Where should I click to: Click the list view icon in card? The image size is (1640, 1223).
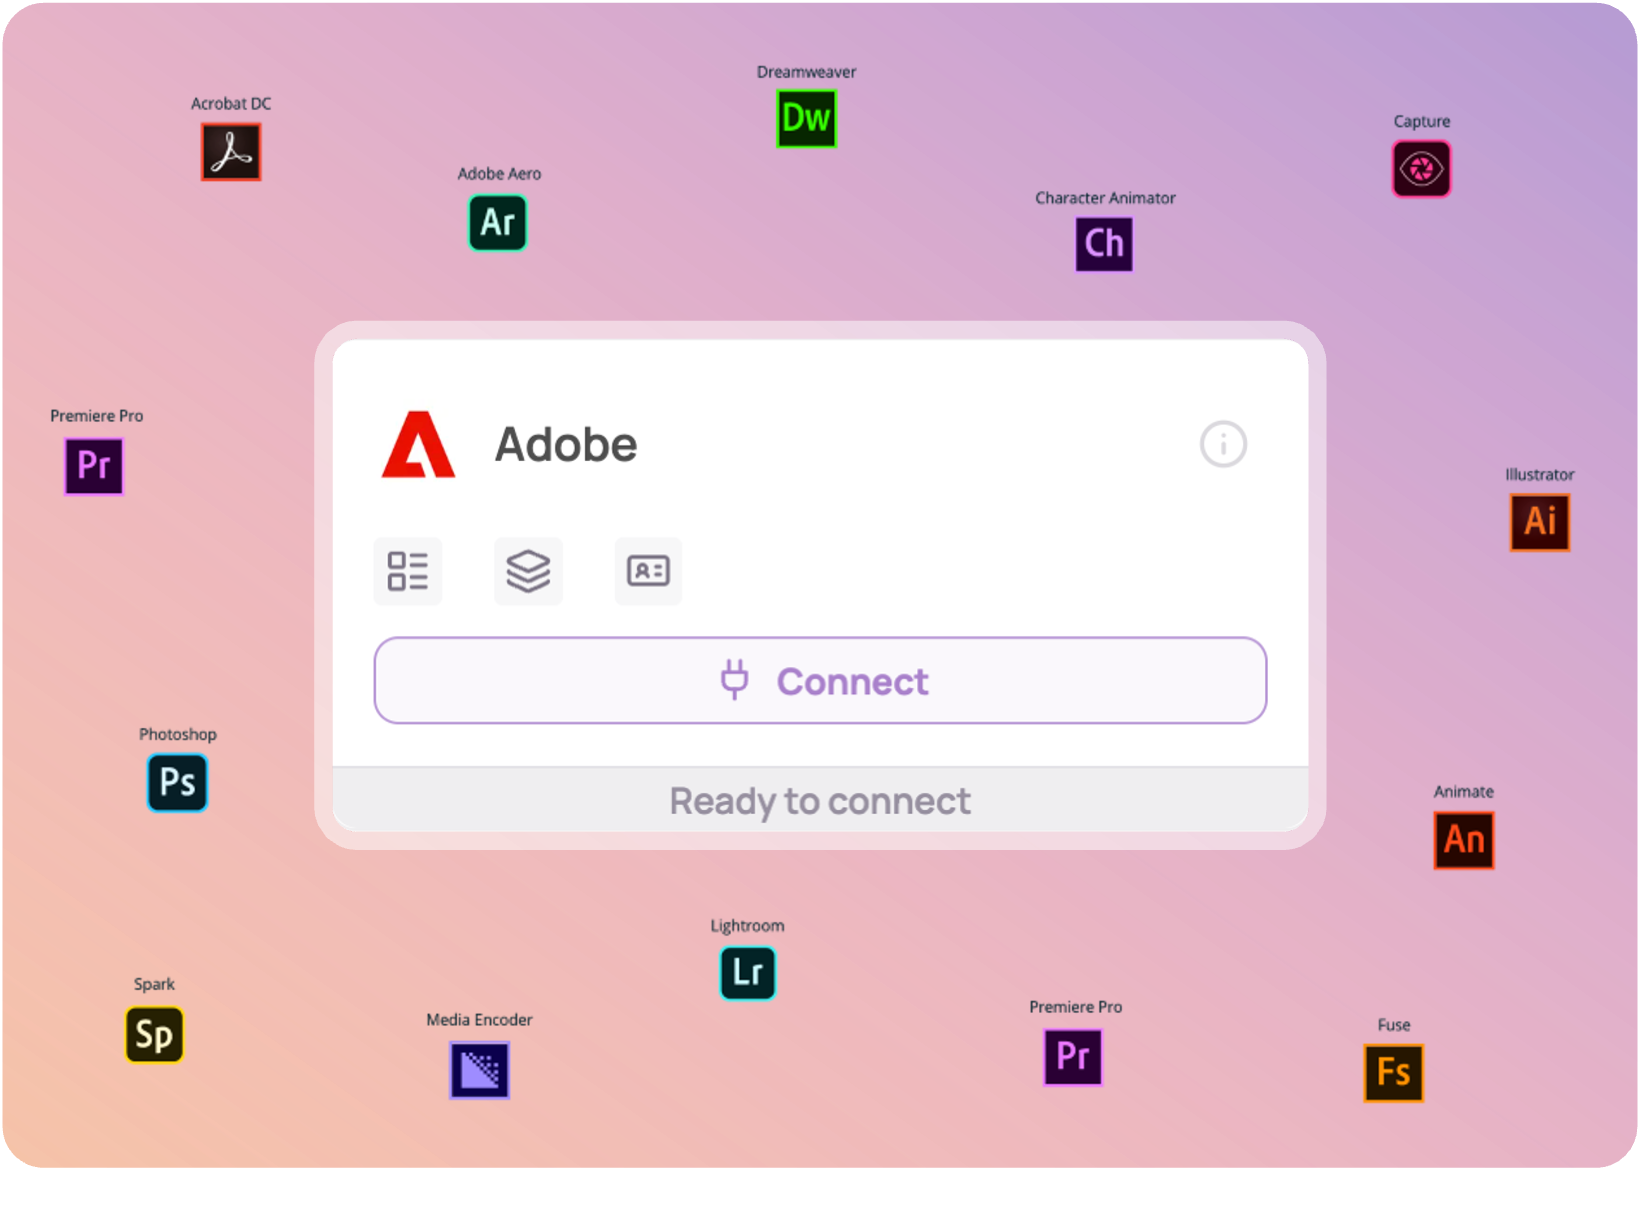408,571
